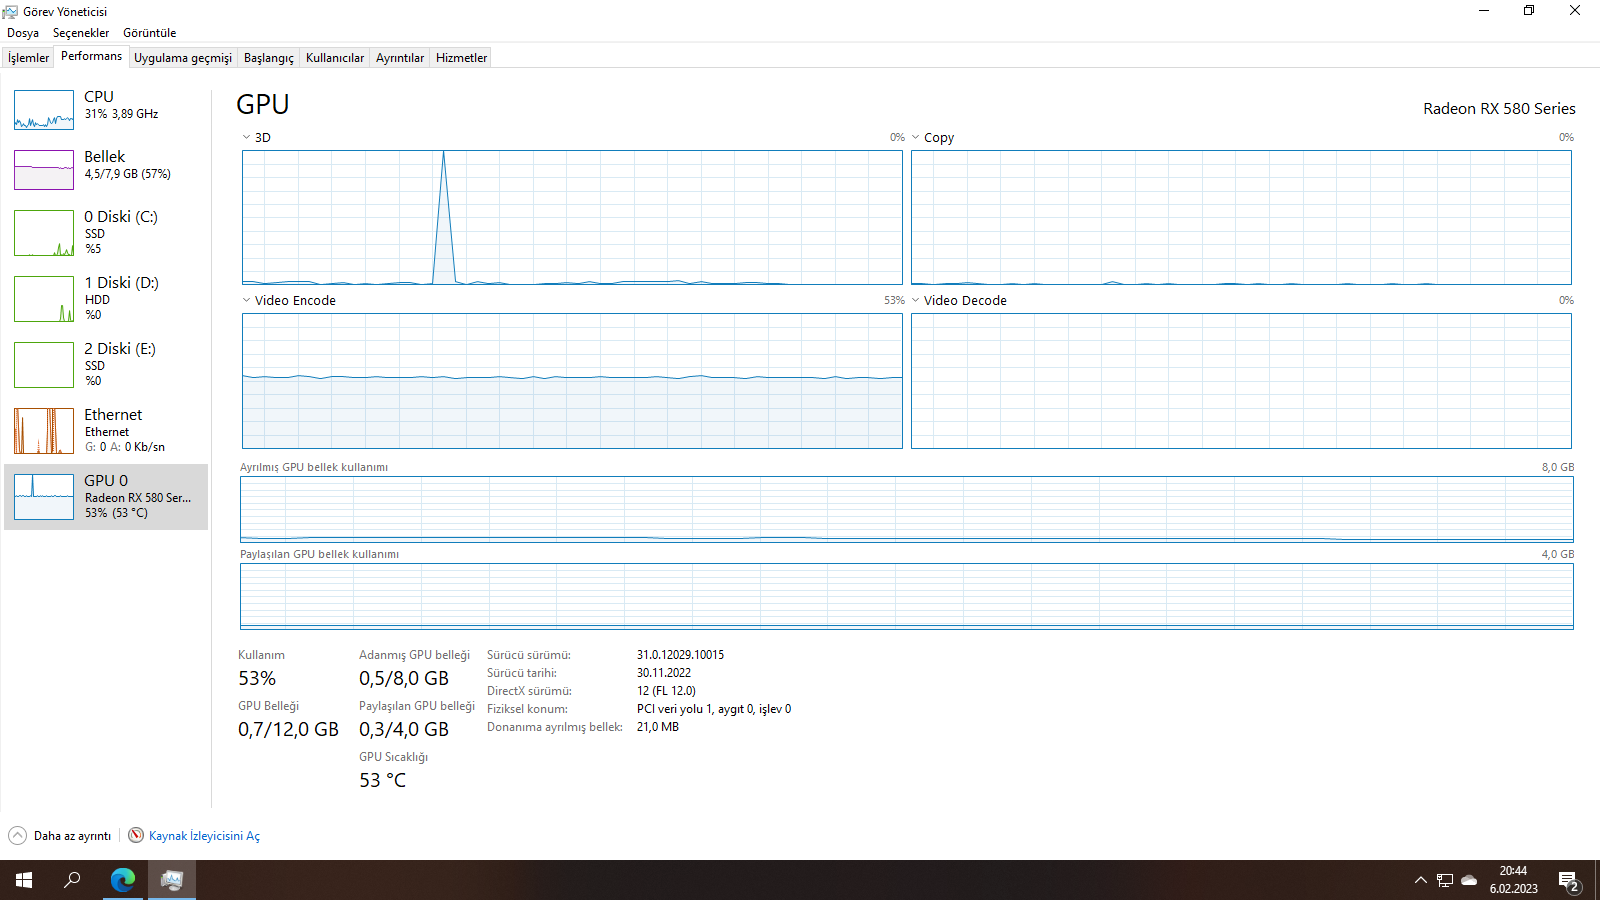
Task: Click the GPU temperature value 53 °C
Action: [x=383, y=780]
